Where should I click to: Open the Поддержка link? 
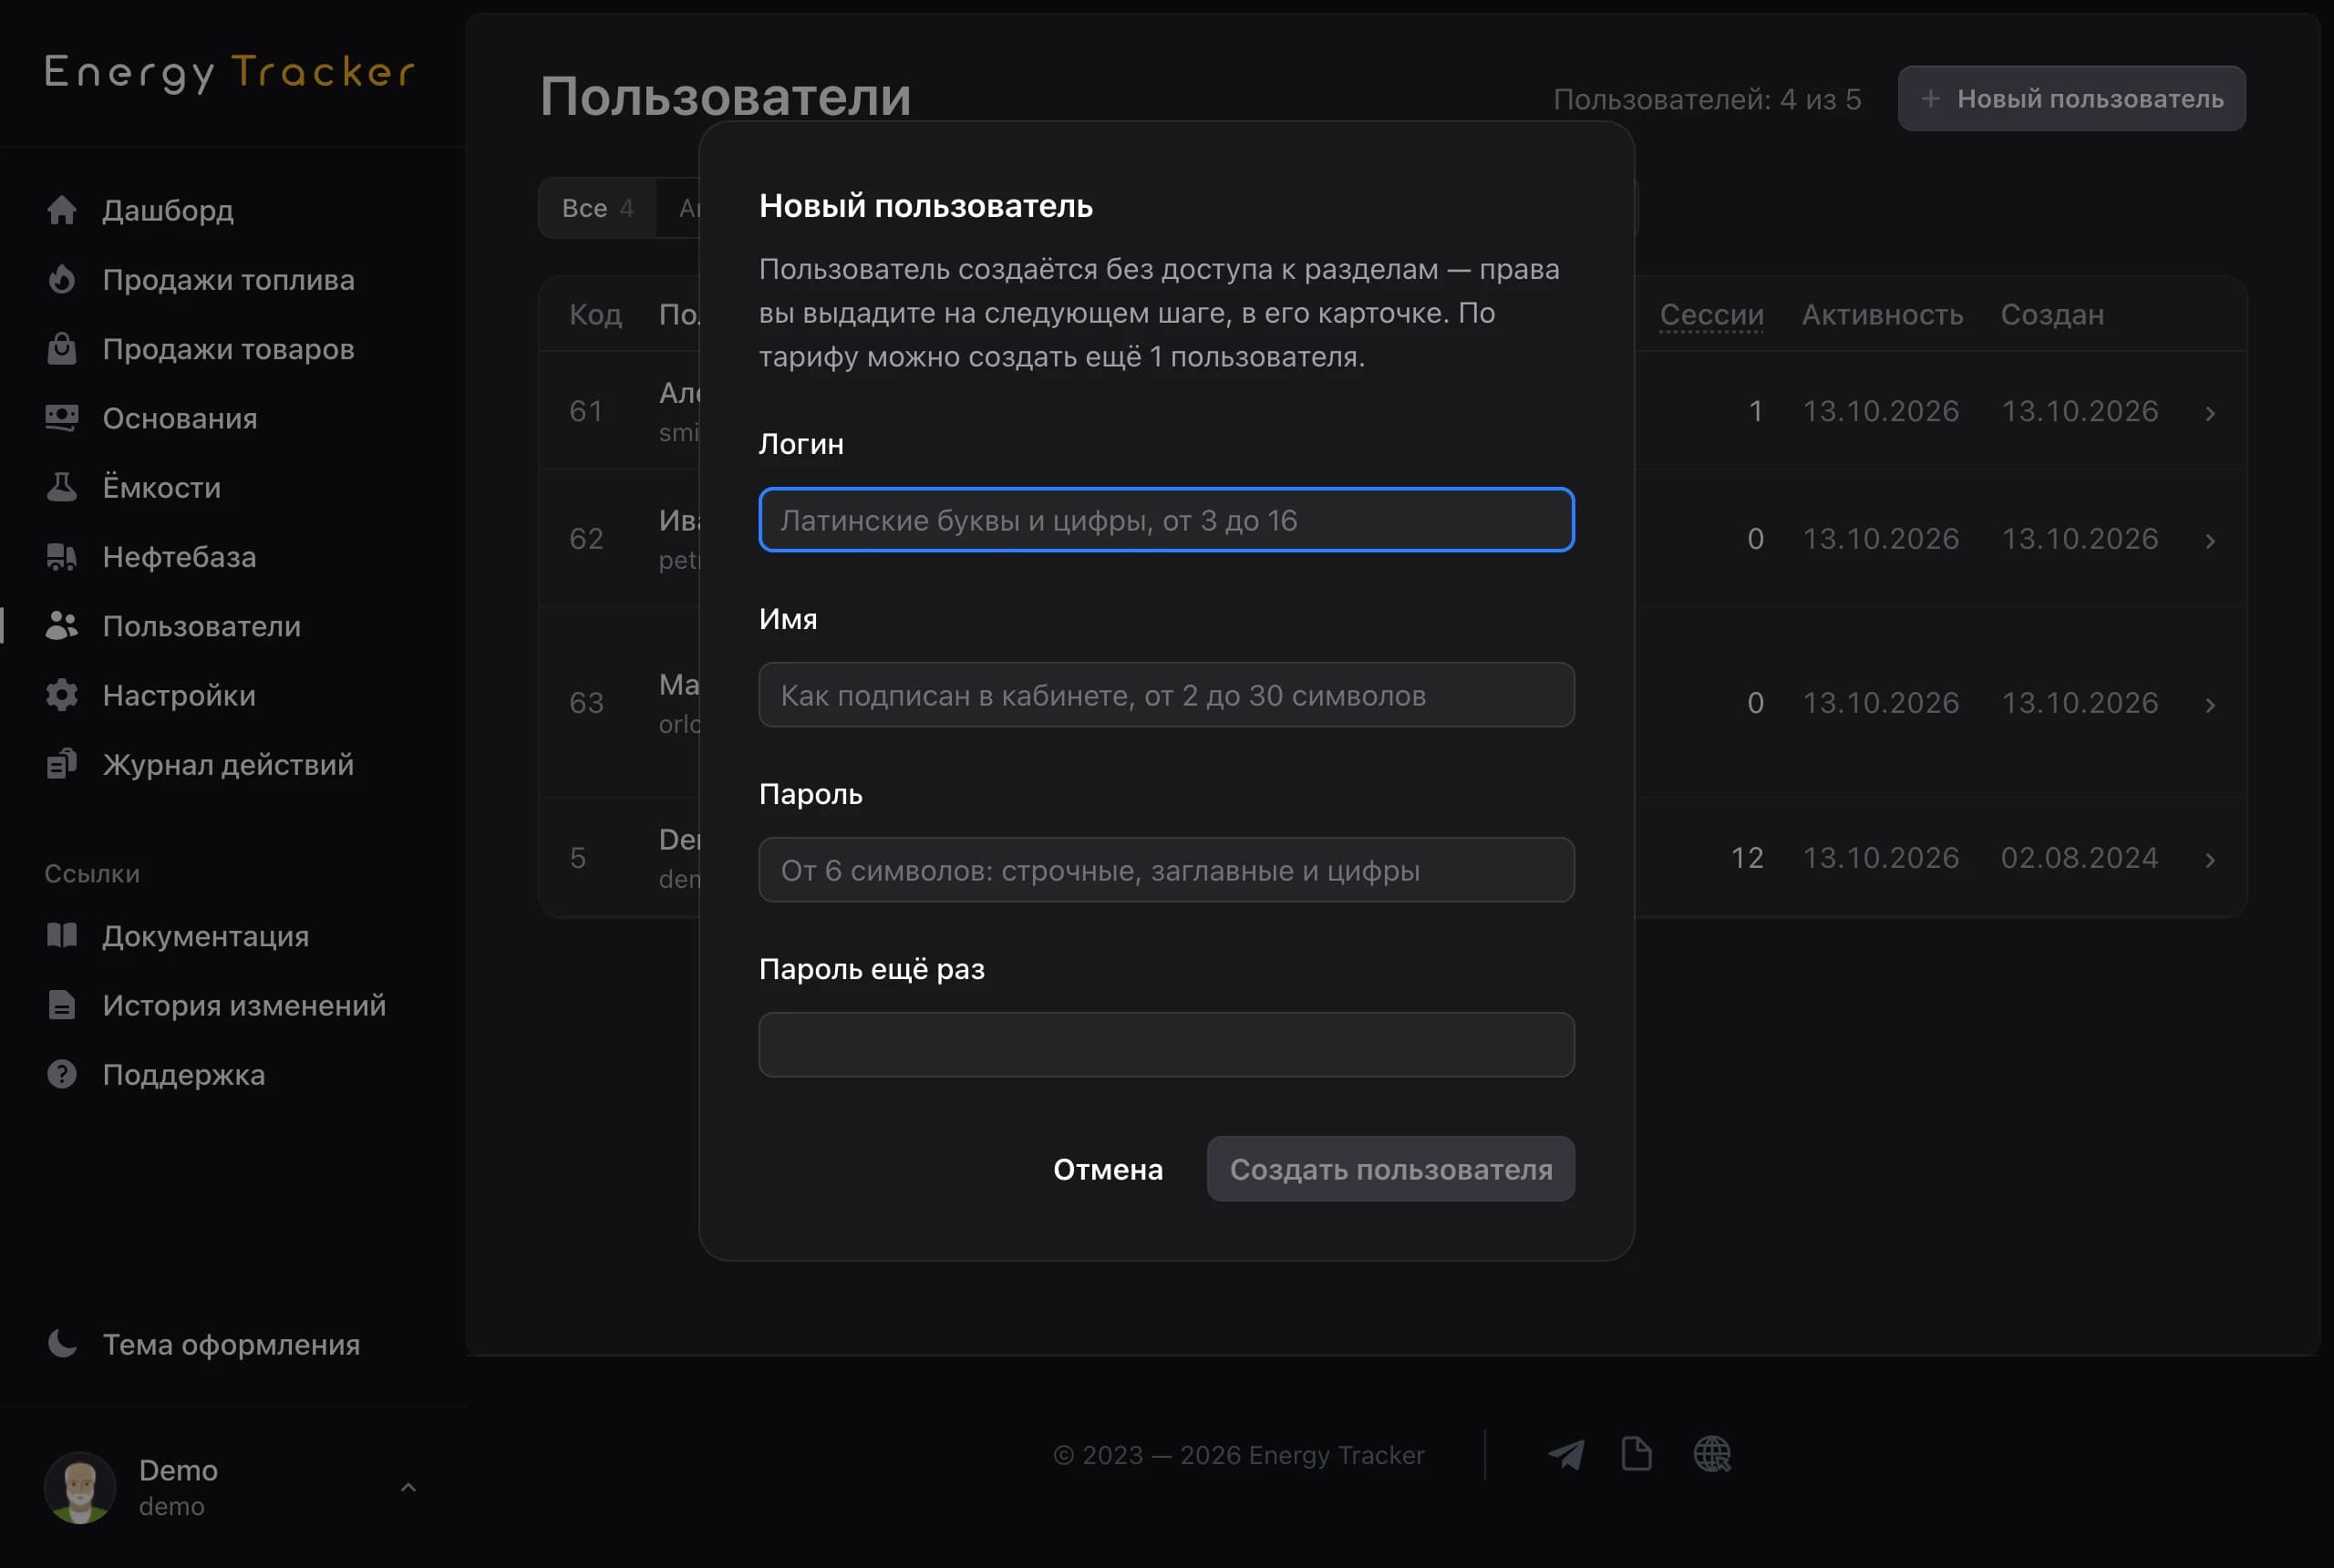click(x=184, y=1074)
